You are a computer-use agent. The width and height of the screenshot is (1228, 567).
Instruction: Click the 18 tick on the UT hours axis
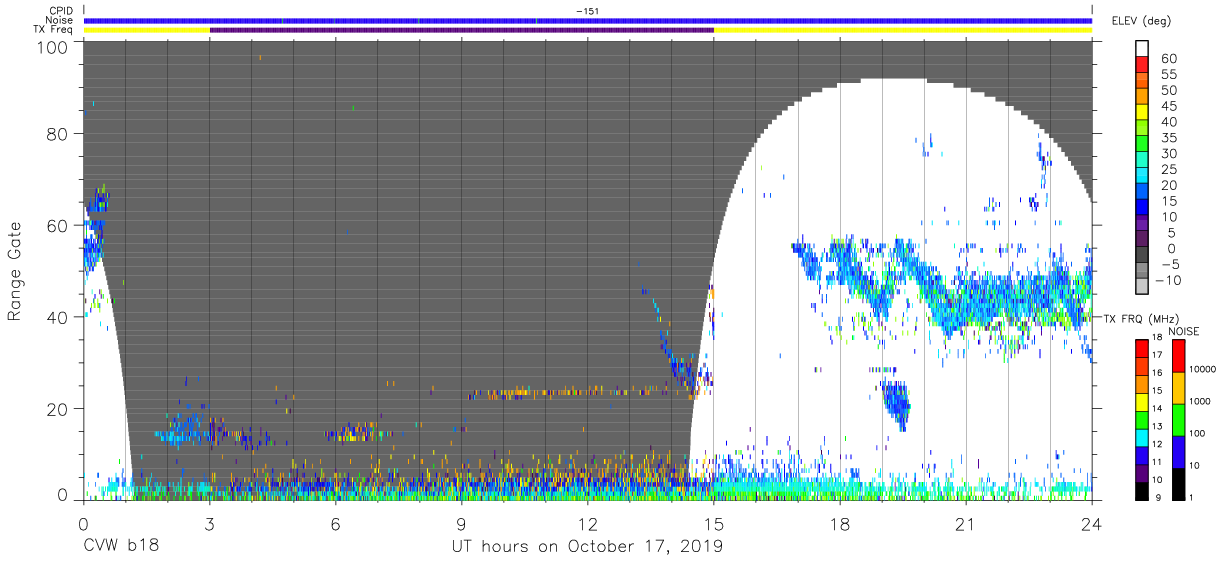coord(840,524)
